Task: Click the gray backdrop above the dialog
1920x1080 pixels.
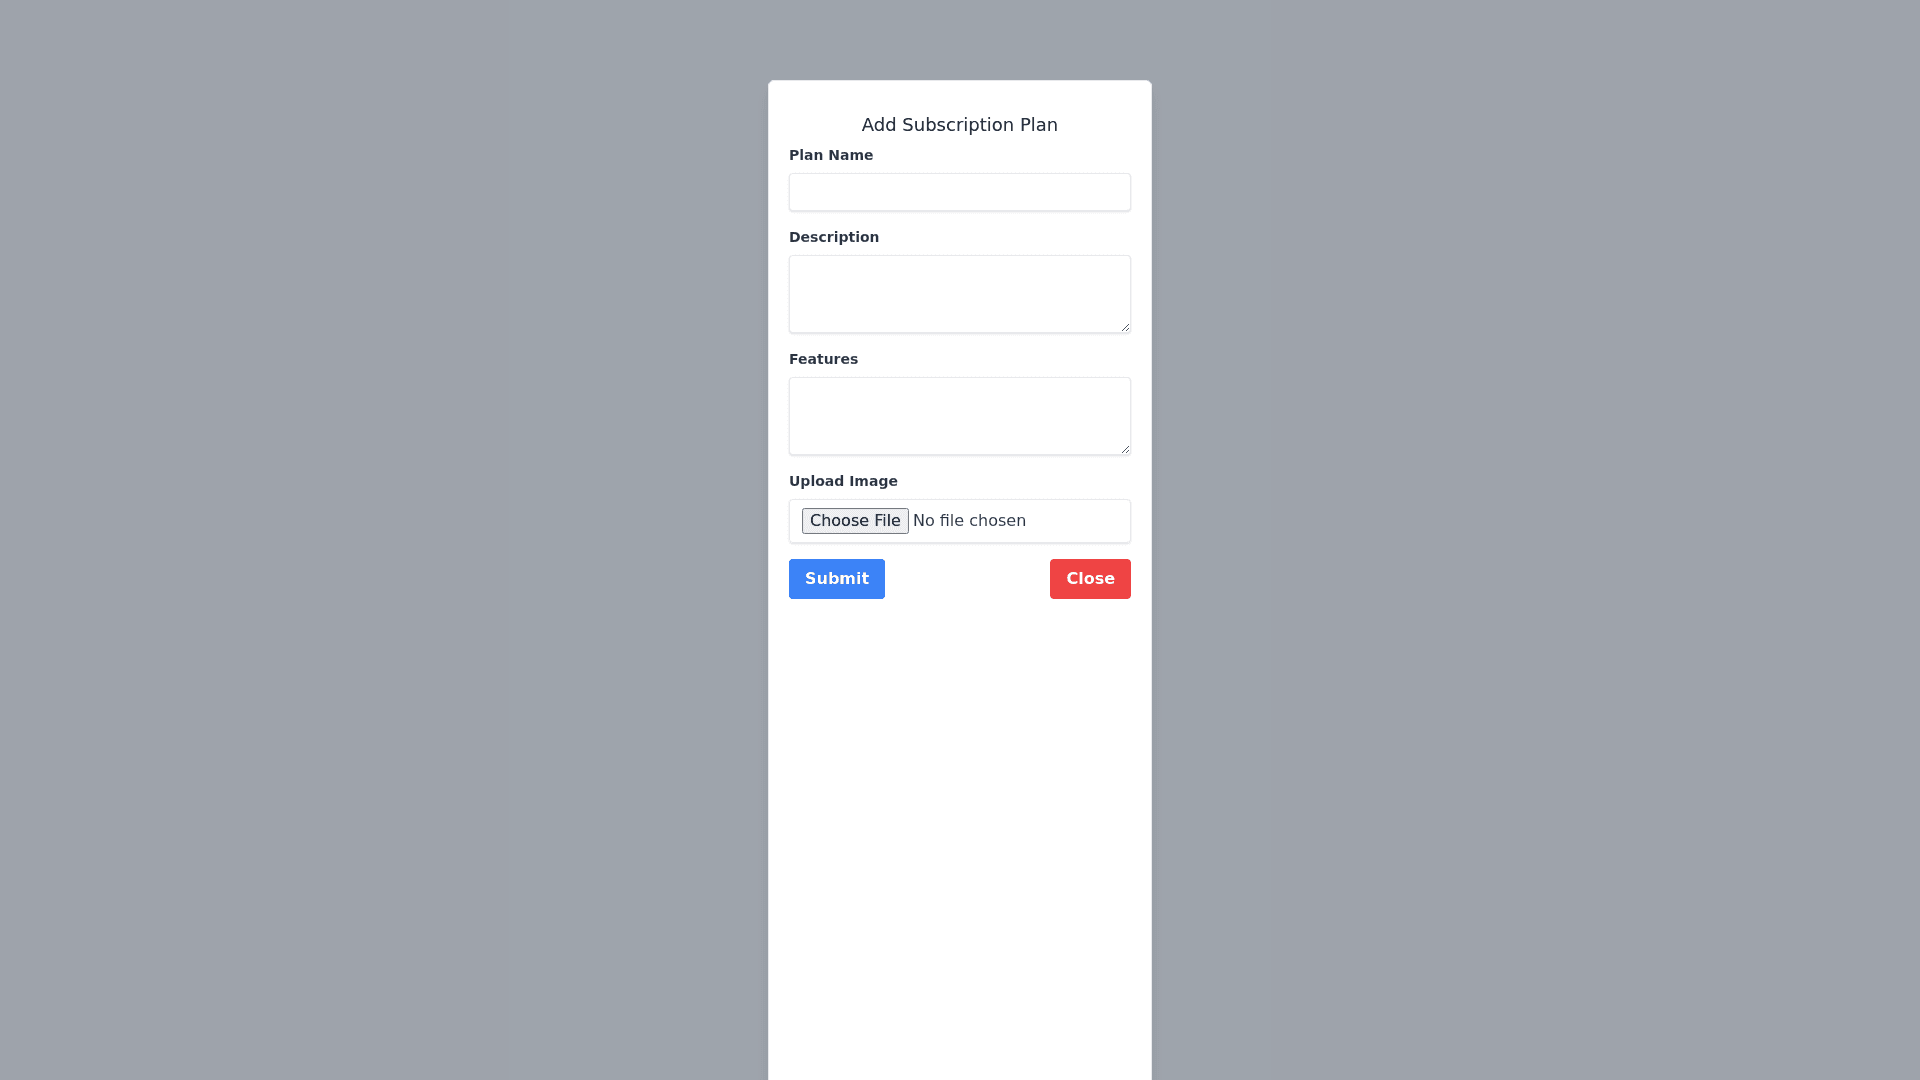Action: pyautogui.click(x=960, y=40)
